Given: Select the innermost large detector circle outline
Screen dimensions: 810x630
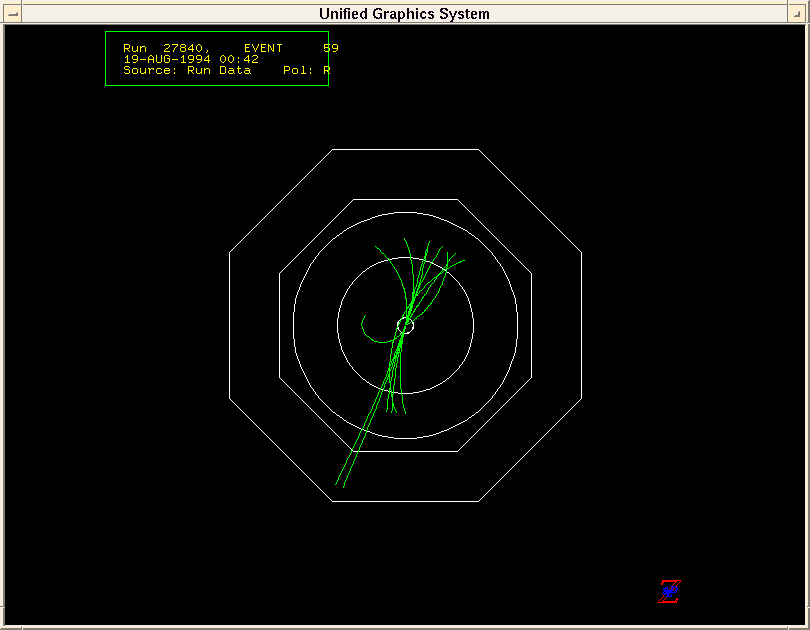Looking at the screenshot, I should (340, 325).
